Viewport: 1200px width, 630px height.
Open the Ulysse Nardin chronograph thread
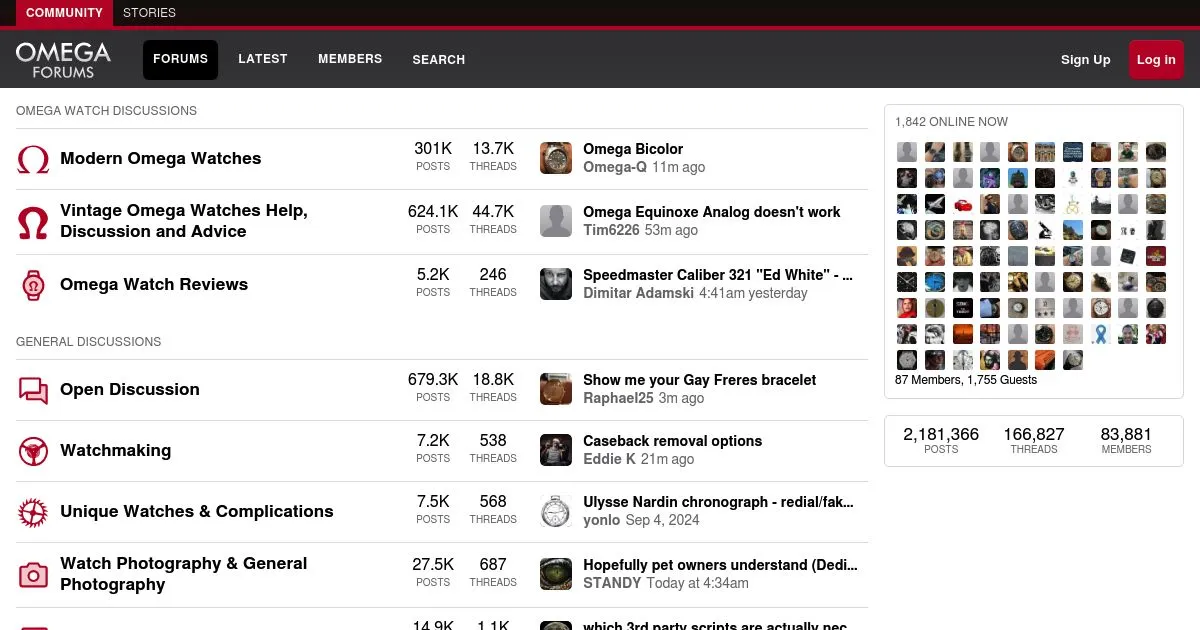pyautogui.click(x=718, y=502)
